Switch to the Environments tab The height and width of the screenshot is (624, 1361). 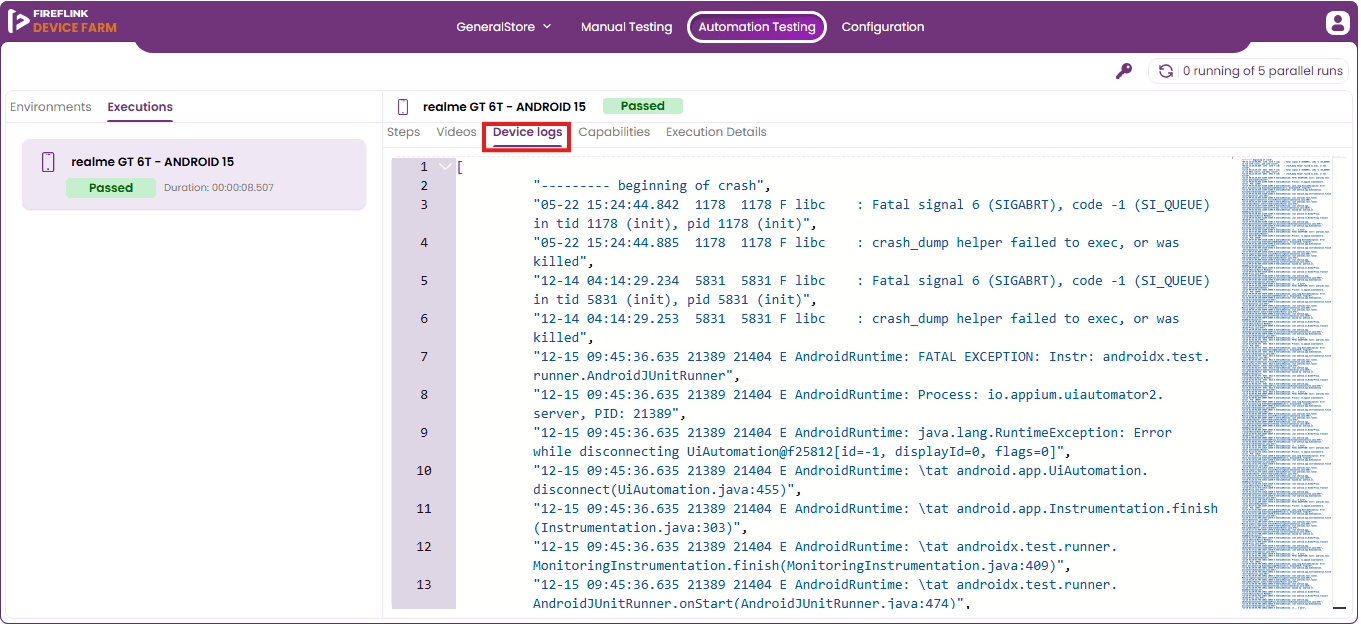pyautogui.click(x=51, y=107)
